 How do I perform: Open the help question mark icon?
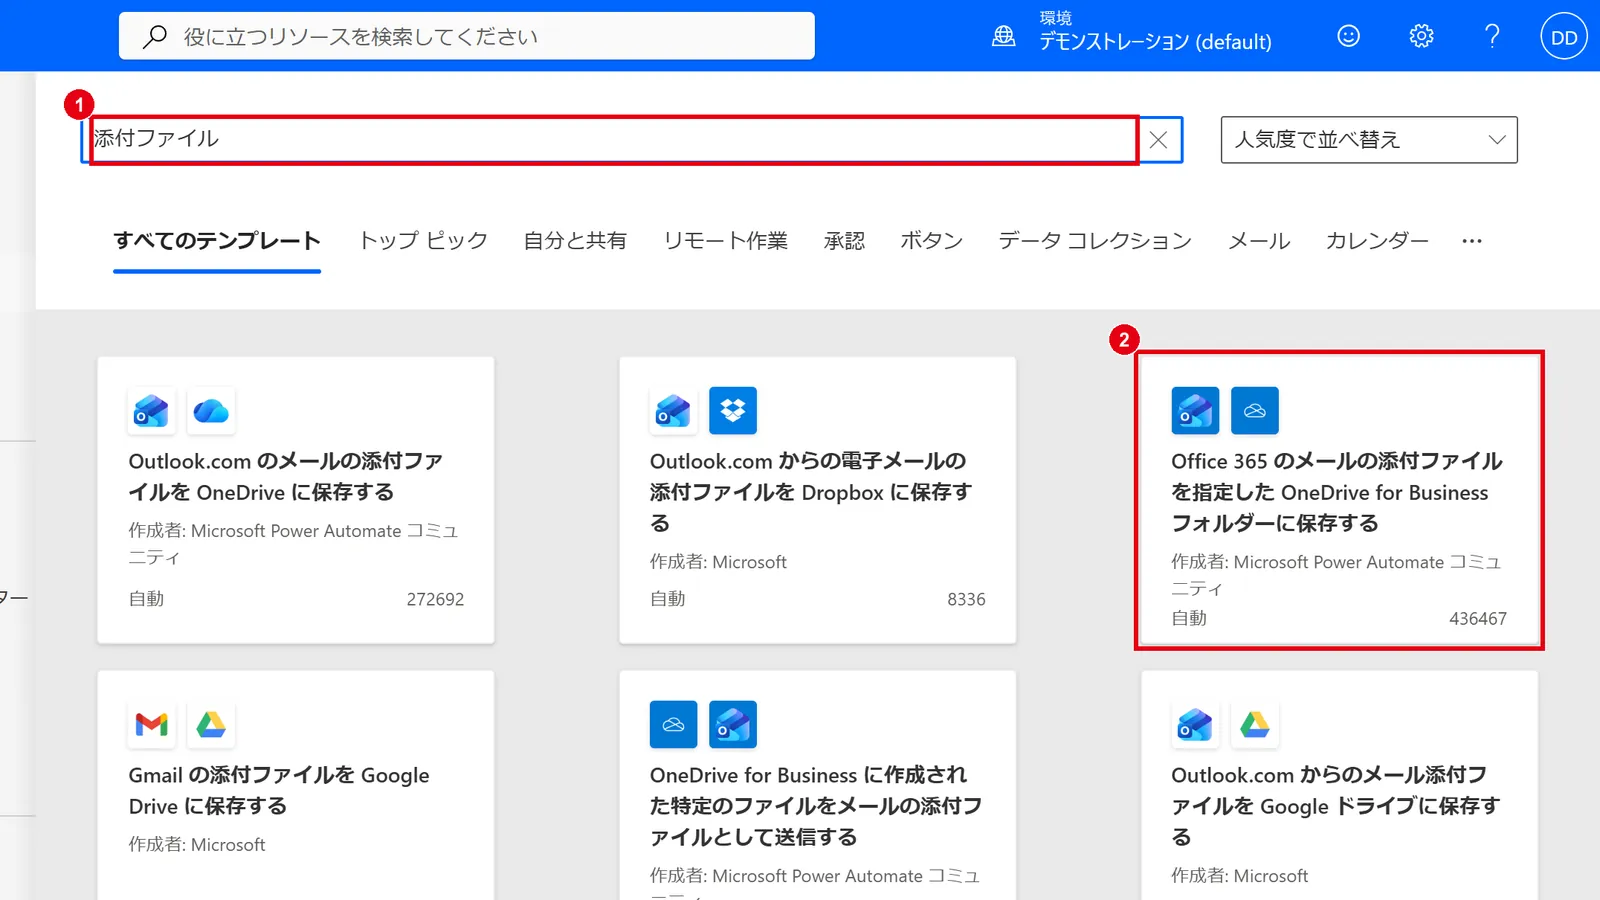(1492, 36)
